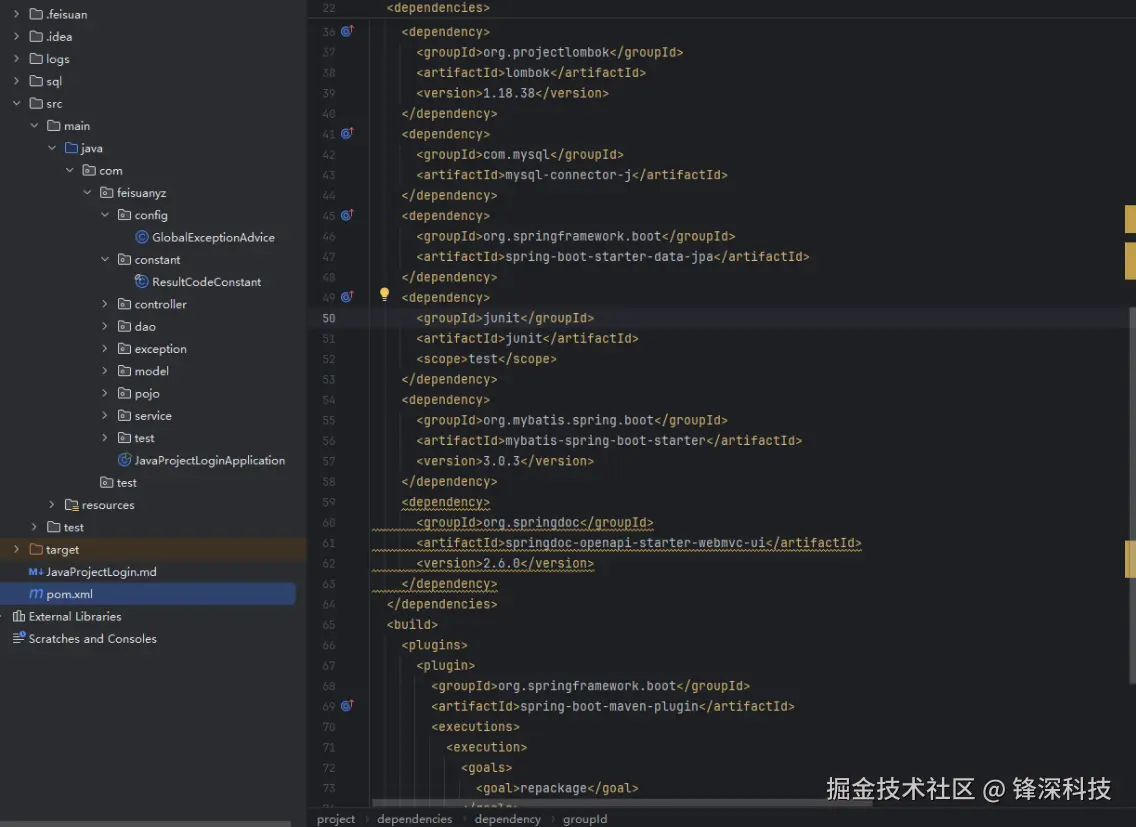Expand the dao package
1136x827 pixels.
[x=104, y=326]
